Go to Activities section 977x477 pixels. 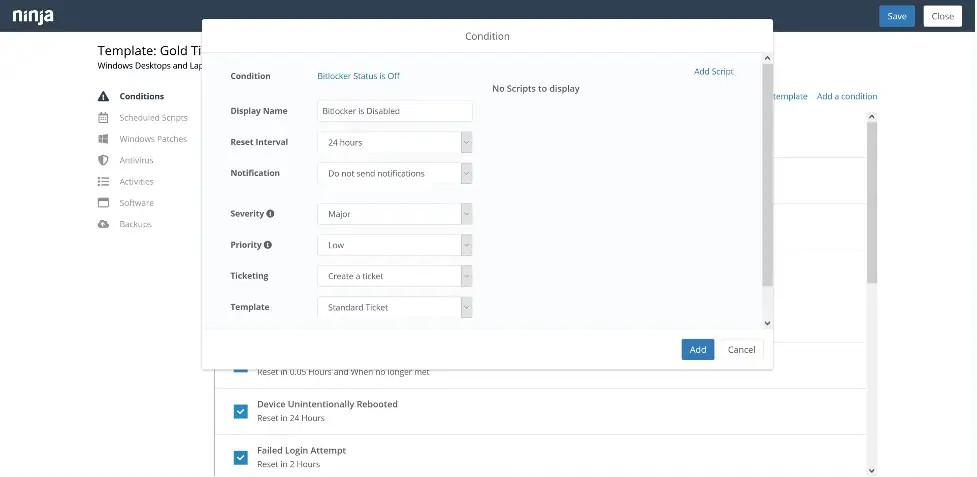point(136,181)
